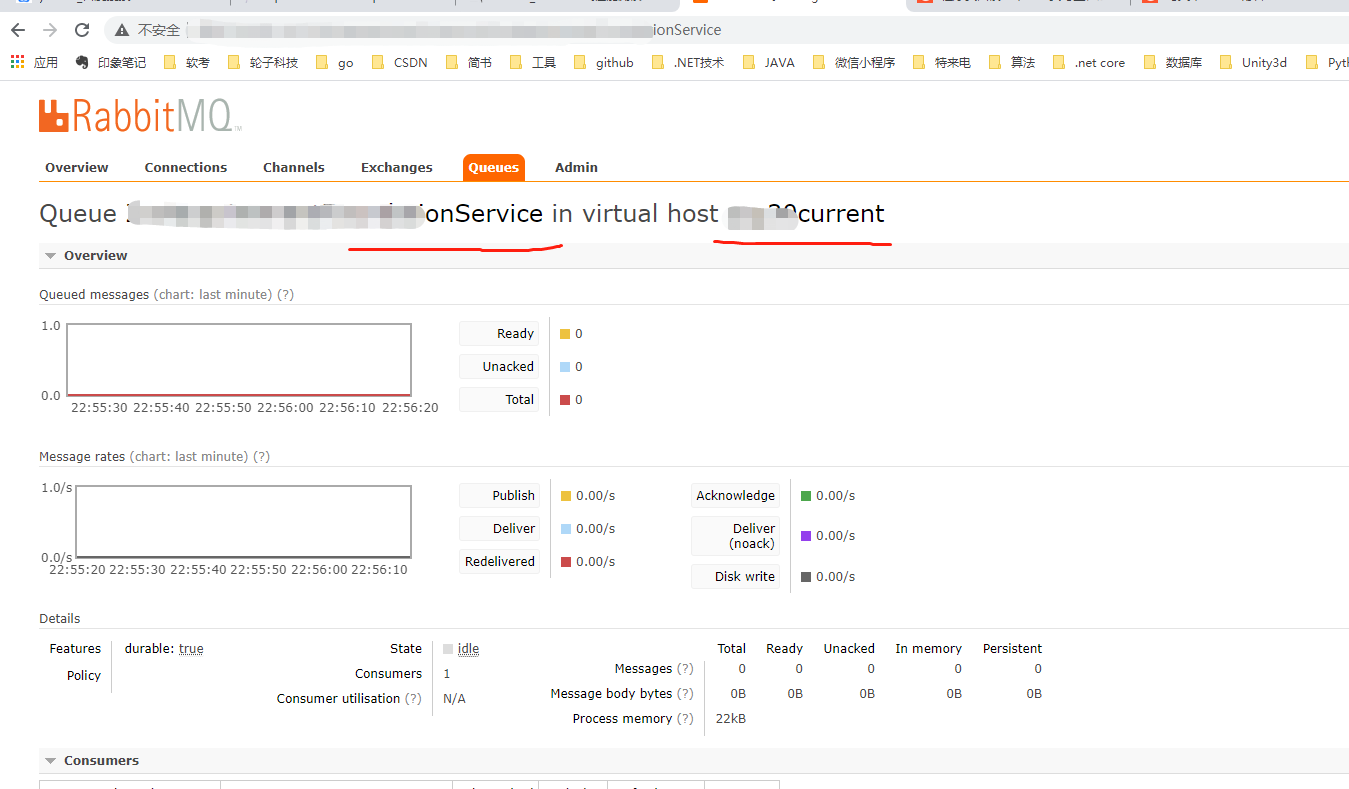
Task: Open the go bookmark folder
Action: (335, 62)
